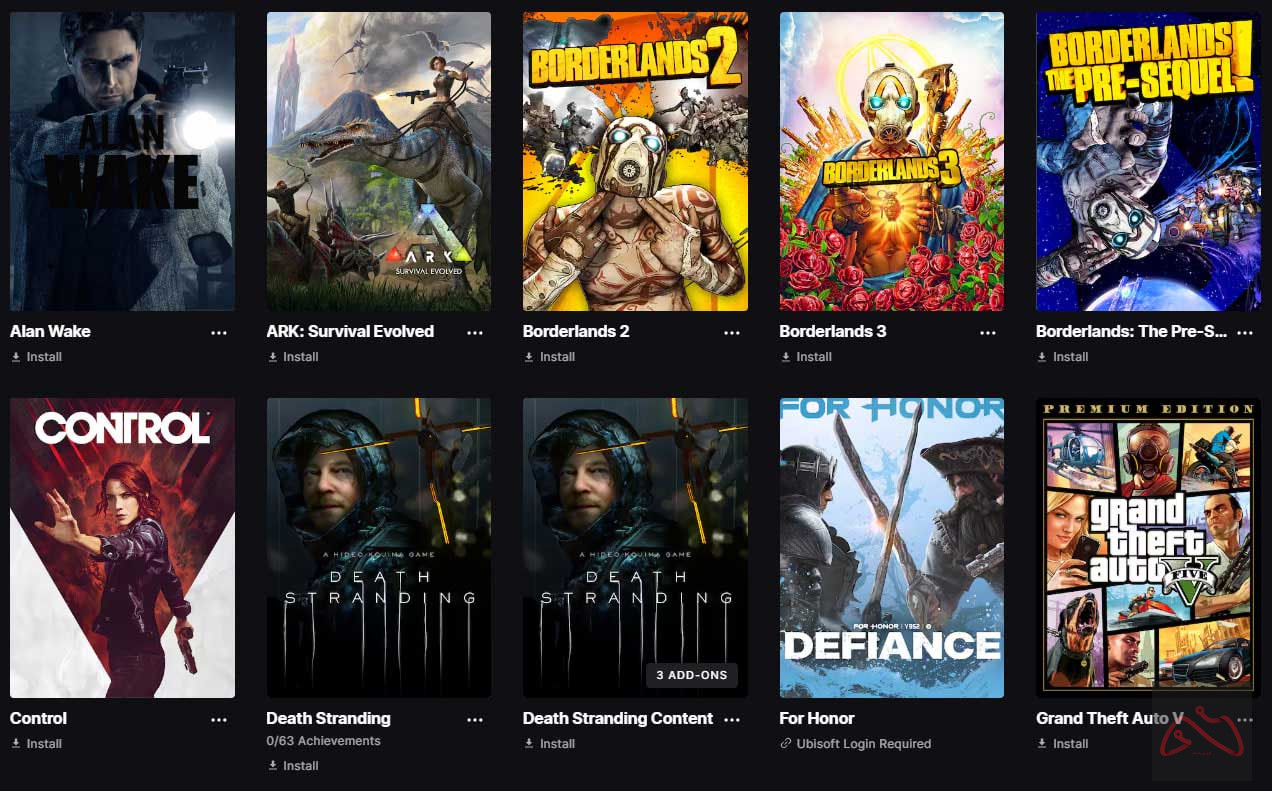Open the Borderlands: The Pre-Sequel more options menu

pos(1245,332)
